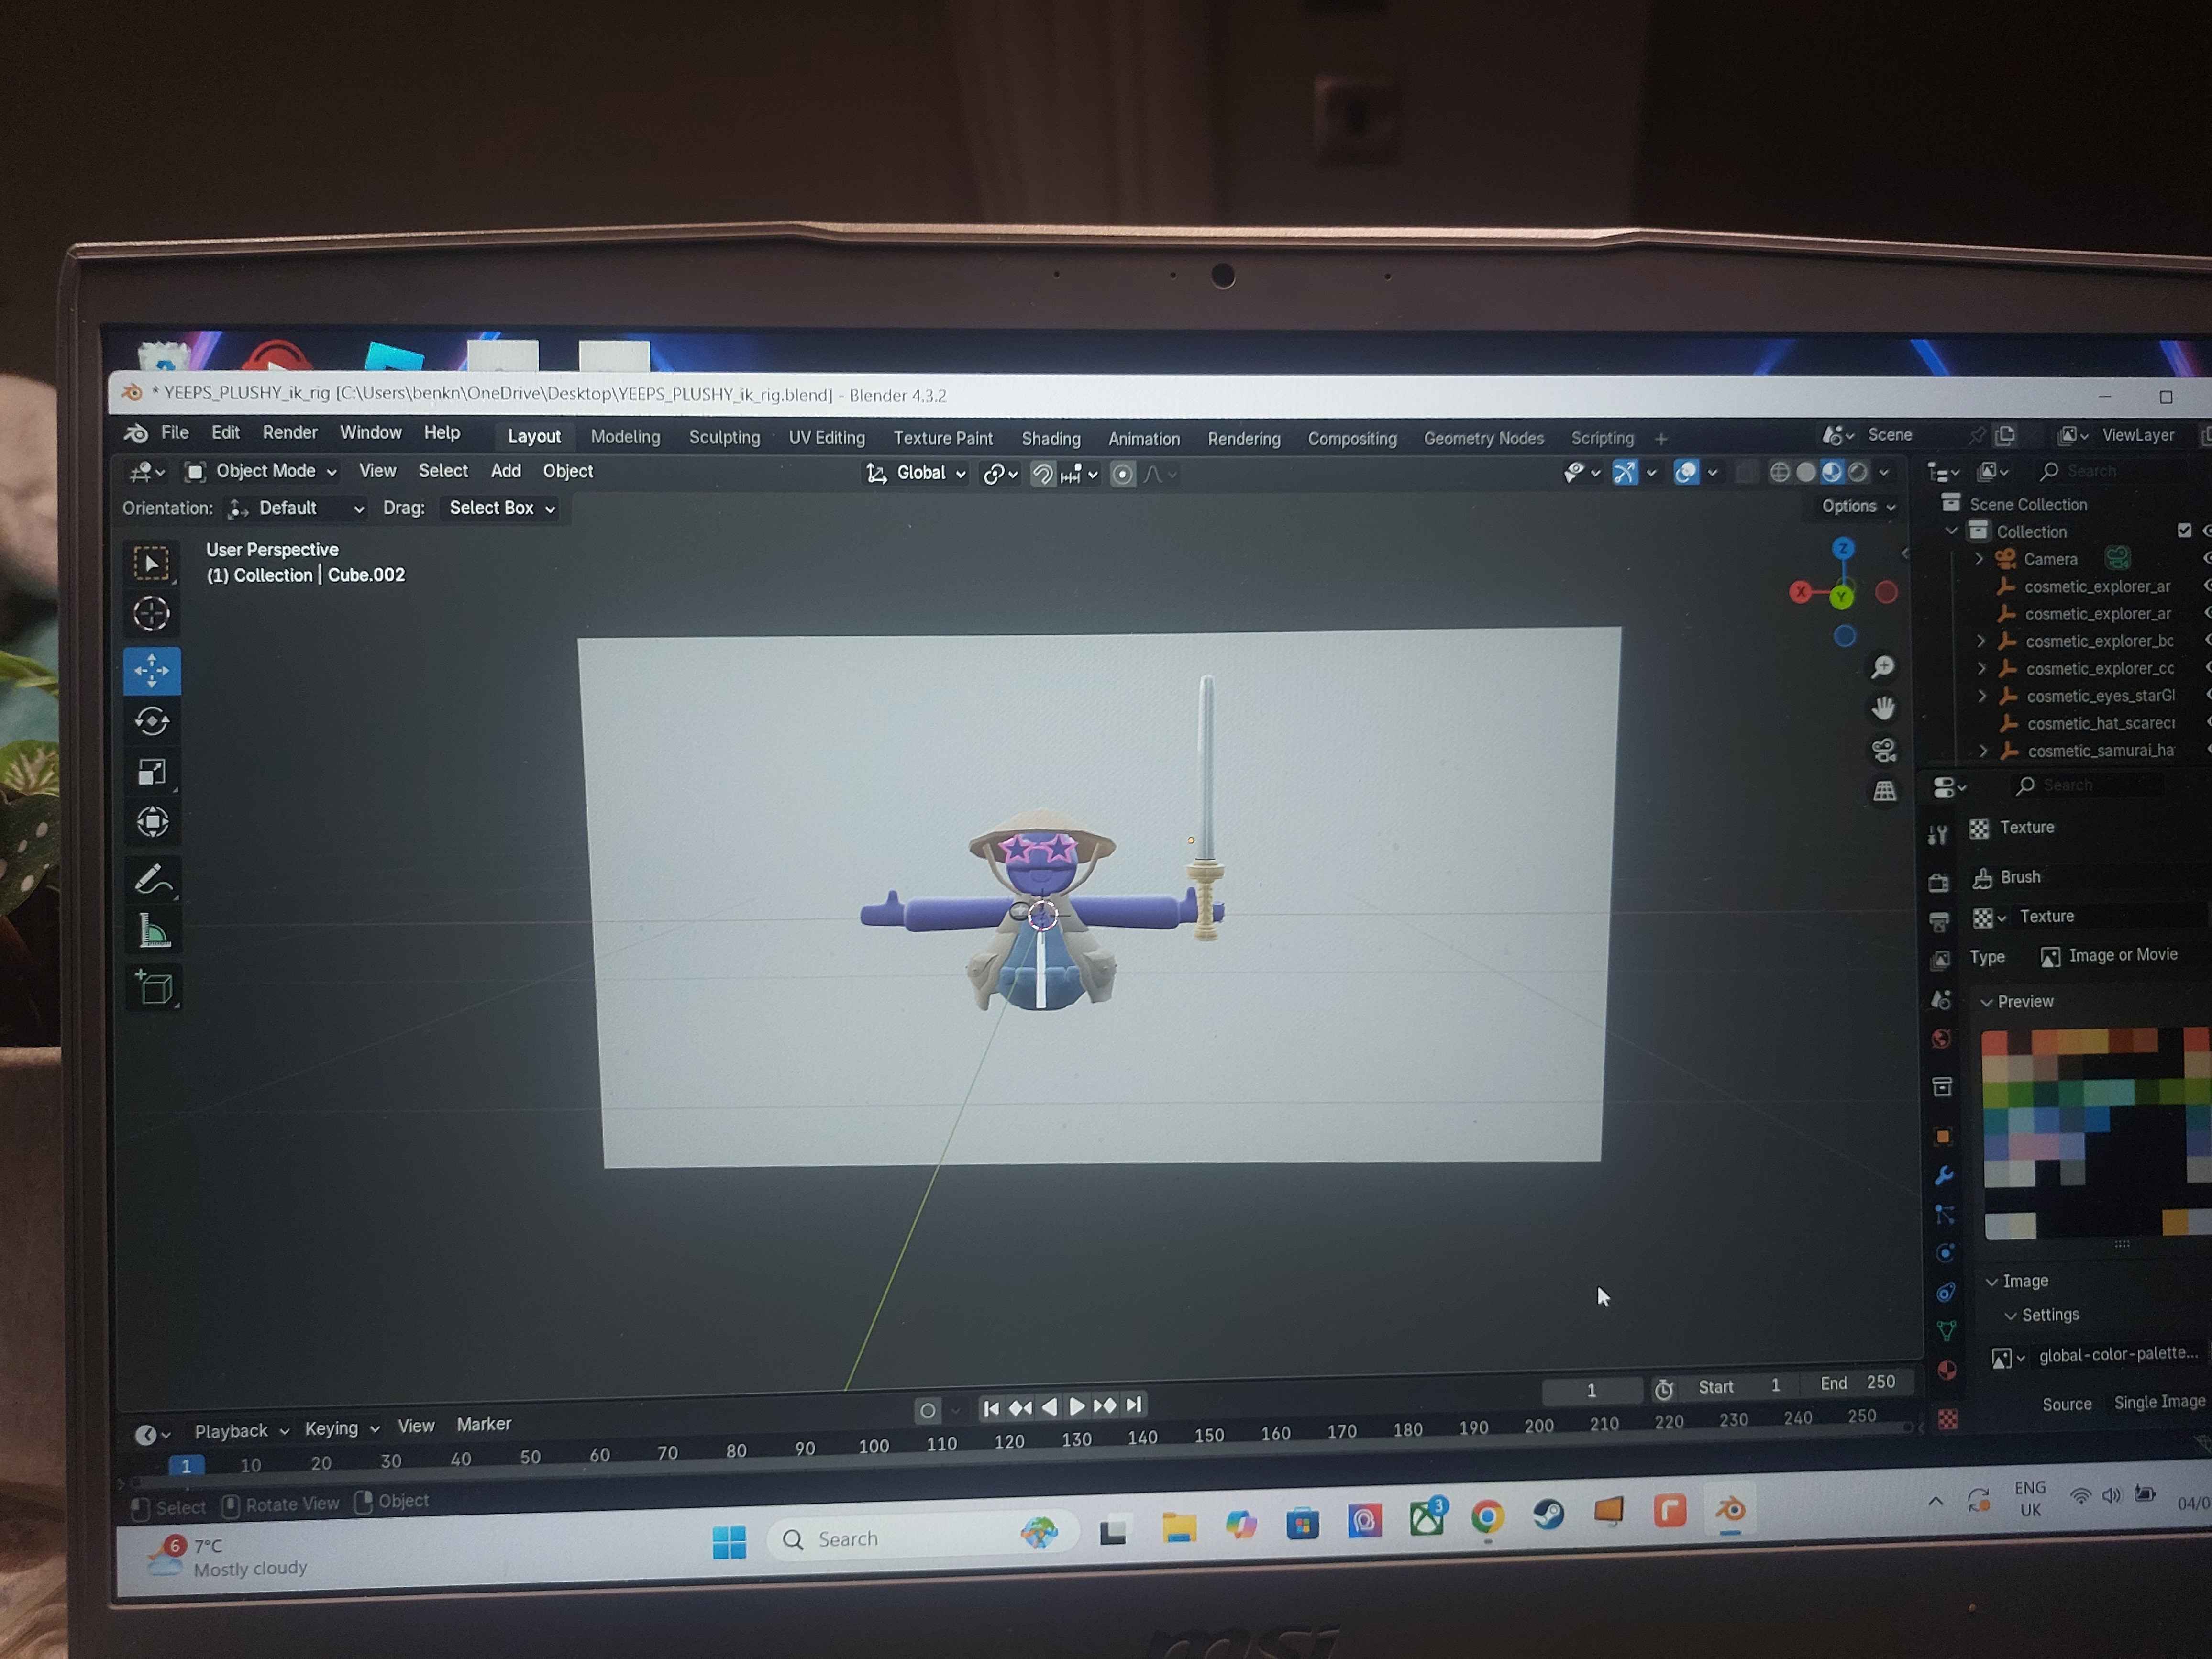Open File Explorer from the taskbar
The width and height of the screenshot is (2212, 1659).
click(x=1179, y=1528)
